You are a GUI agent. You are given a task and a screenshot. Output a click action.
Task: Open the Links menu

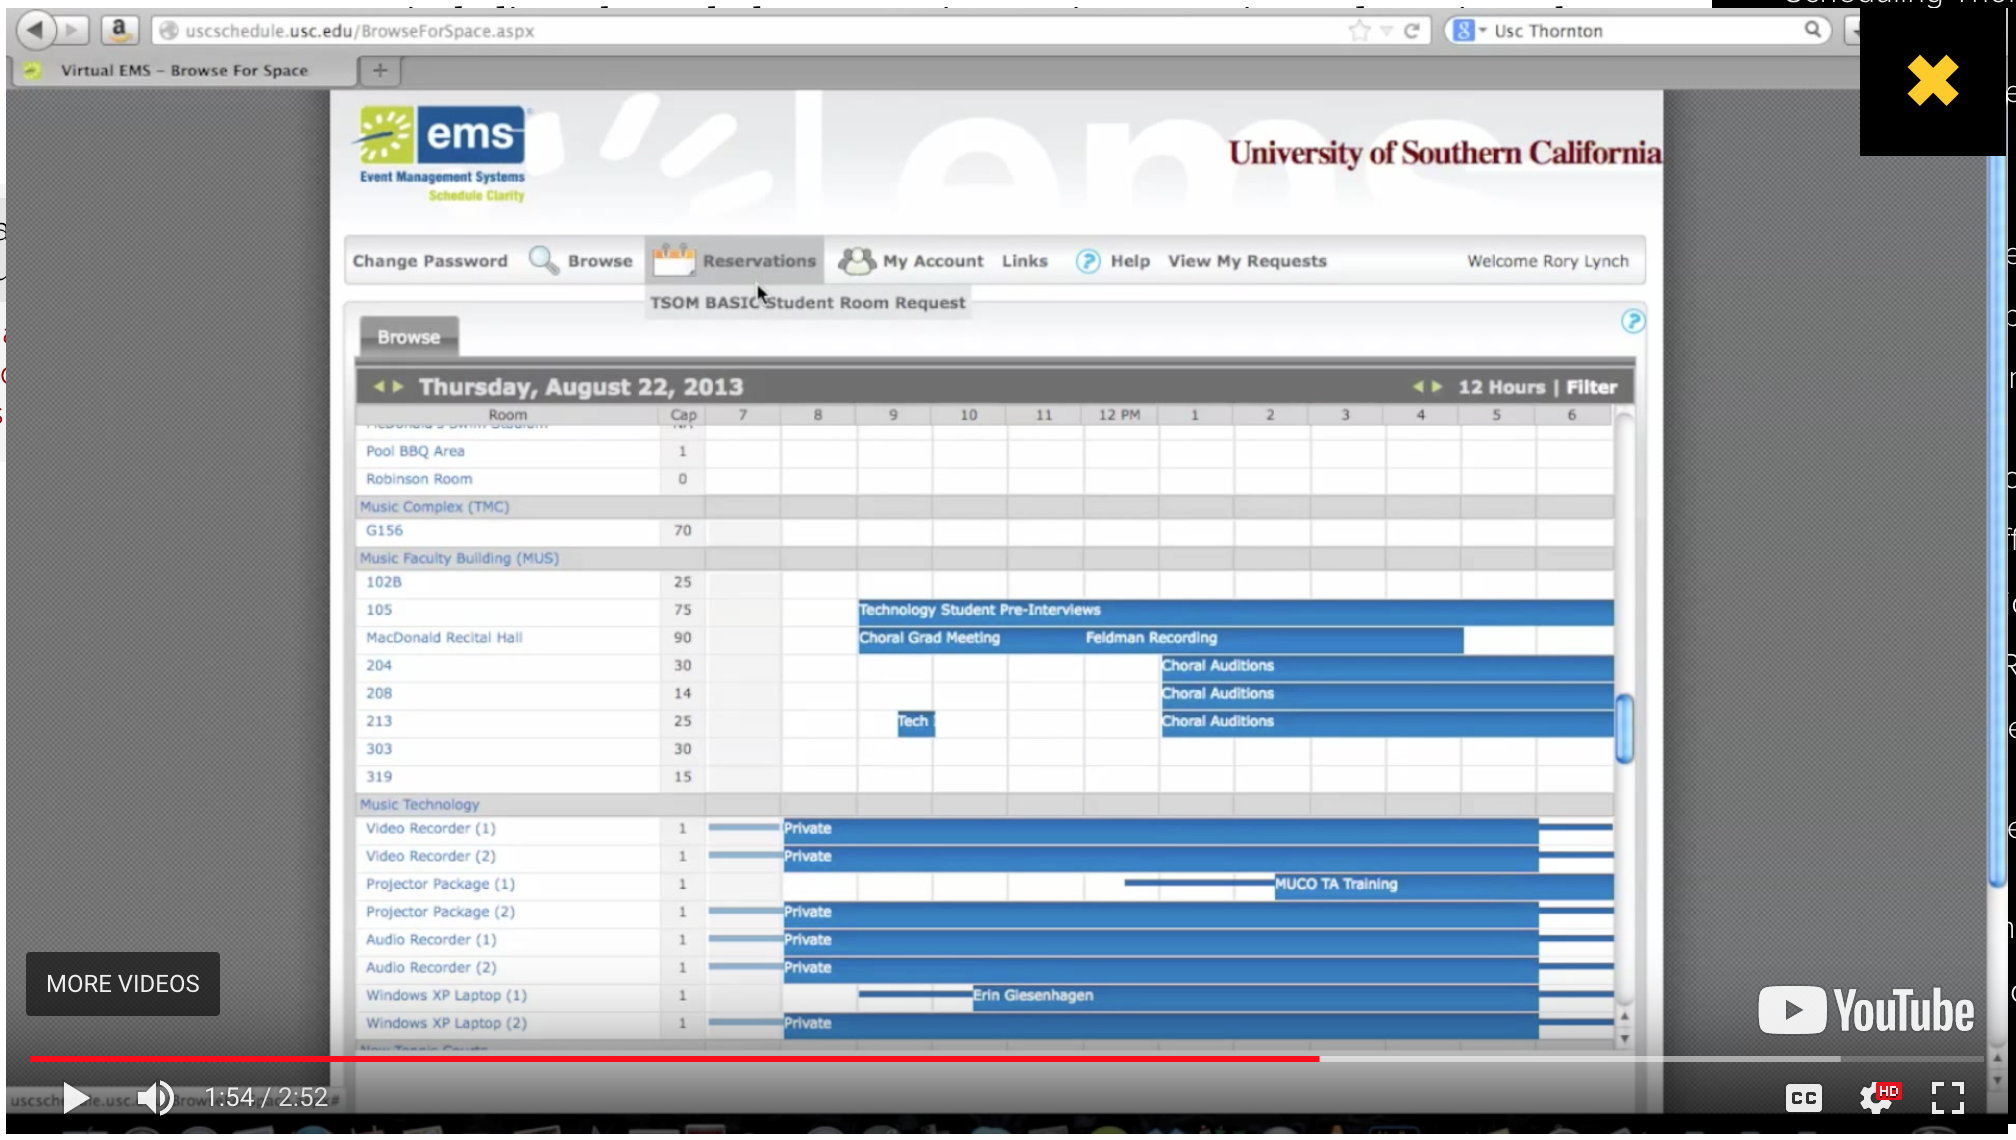pyautogui.click(x=1025, y=261)
